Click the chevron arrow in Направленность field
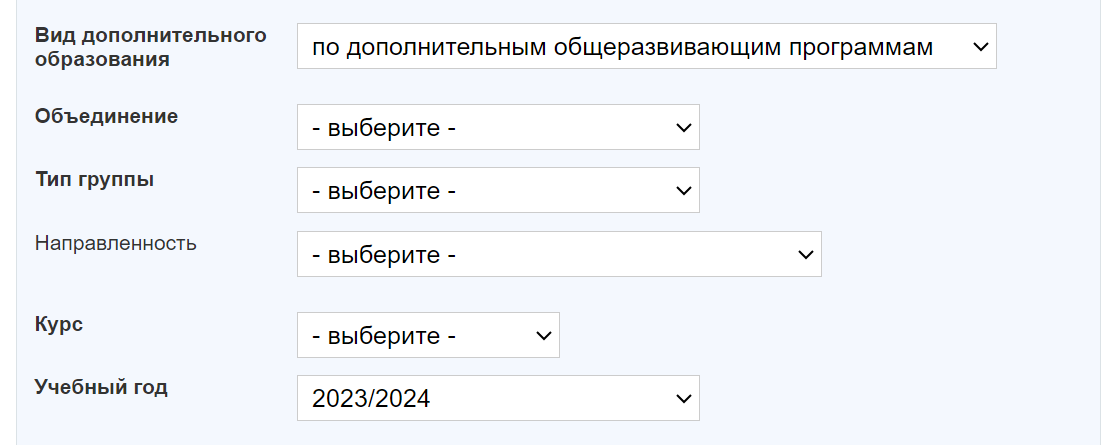 pos(806,255)
